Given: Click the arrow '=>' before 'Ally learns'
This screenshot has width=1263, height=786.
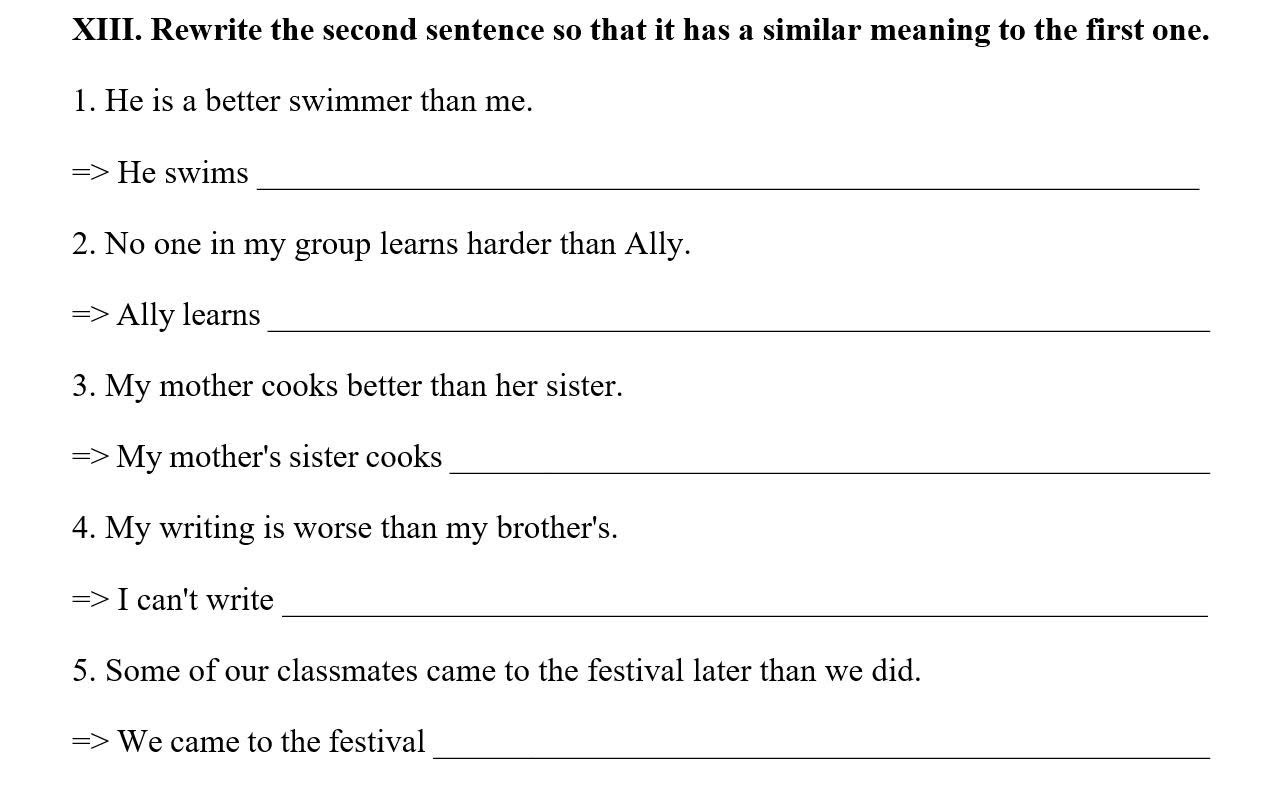Looking at the screenshot, I should point(90,315).
